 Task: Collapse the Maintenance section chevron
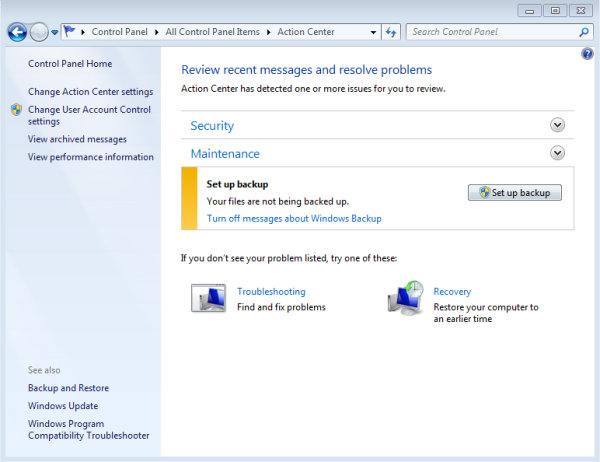558,153
